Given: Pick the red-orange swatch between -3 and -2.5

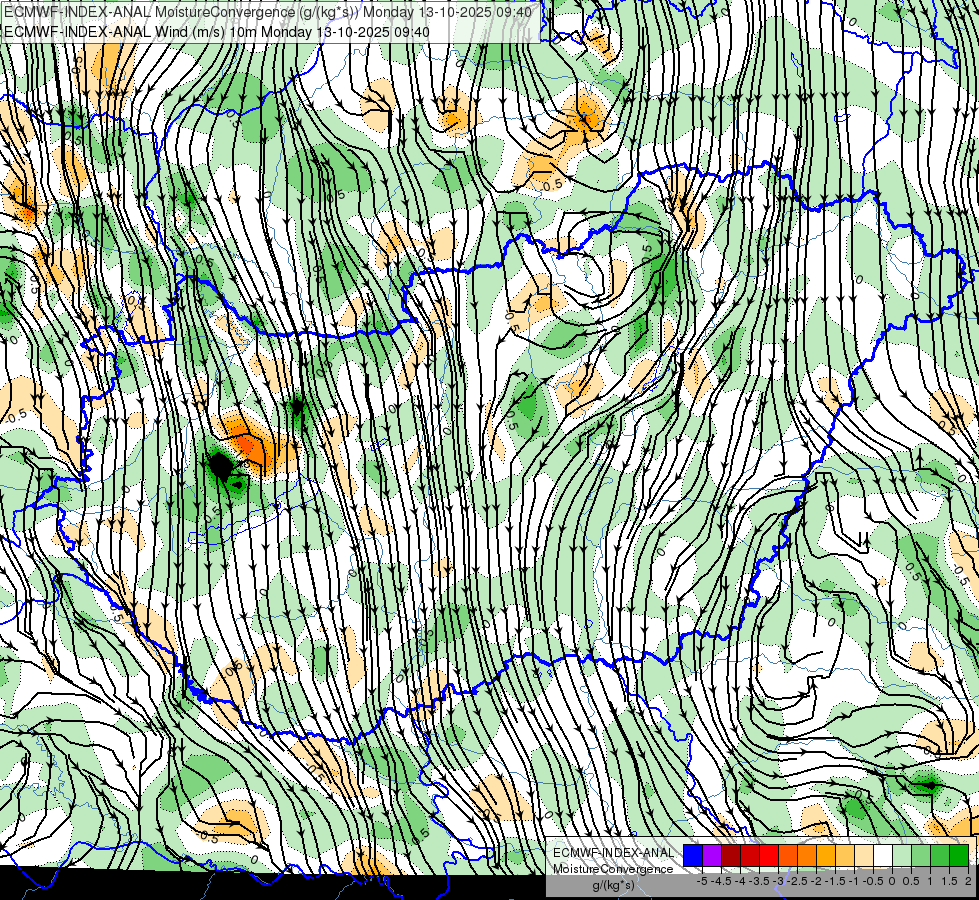Looking at the screenshot, I should point(788,855).
